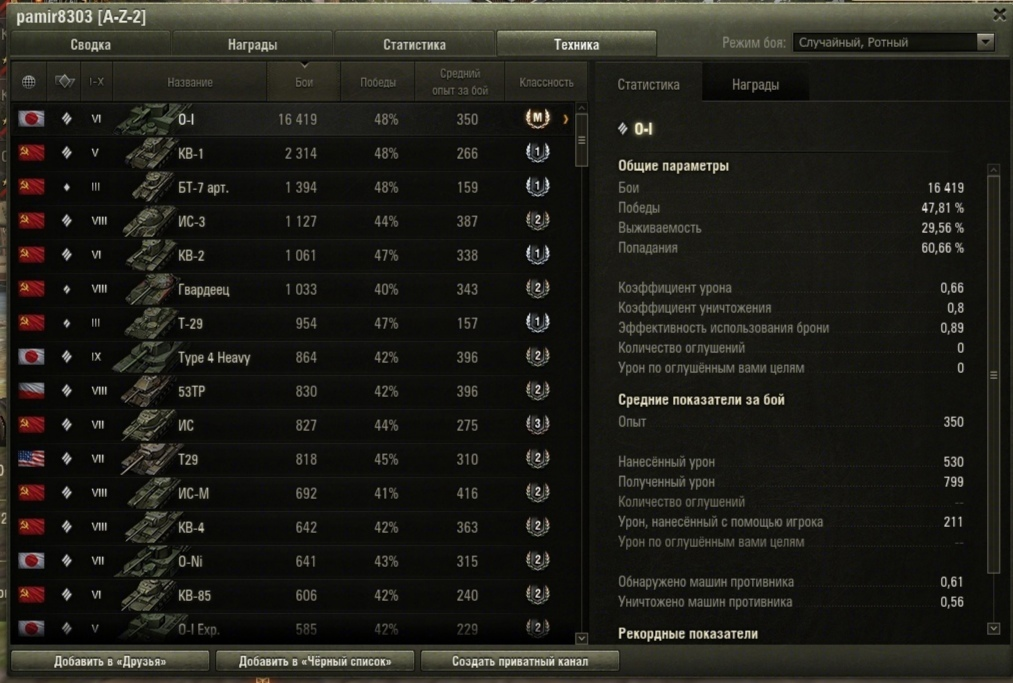Sort by Бои column header
Screen dimensions: 1013x683
pos(304,82)
